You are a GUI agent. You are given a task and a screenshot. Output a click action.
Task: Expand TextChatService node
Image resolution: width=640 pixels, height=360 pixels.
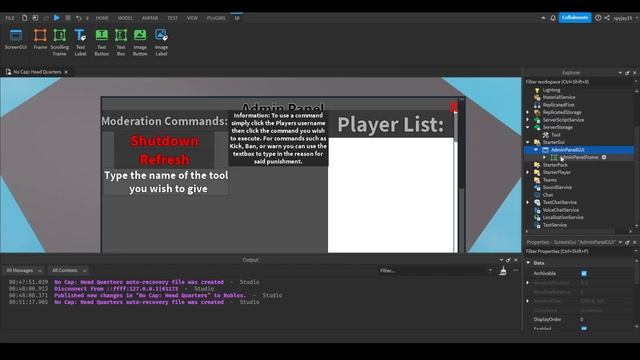click(x=528, y=202)
